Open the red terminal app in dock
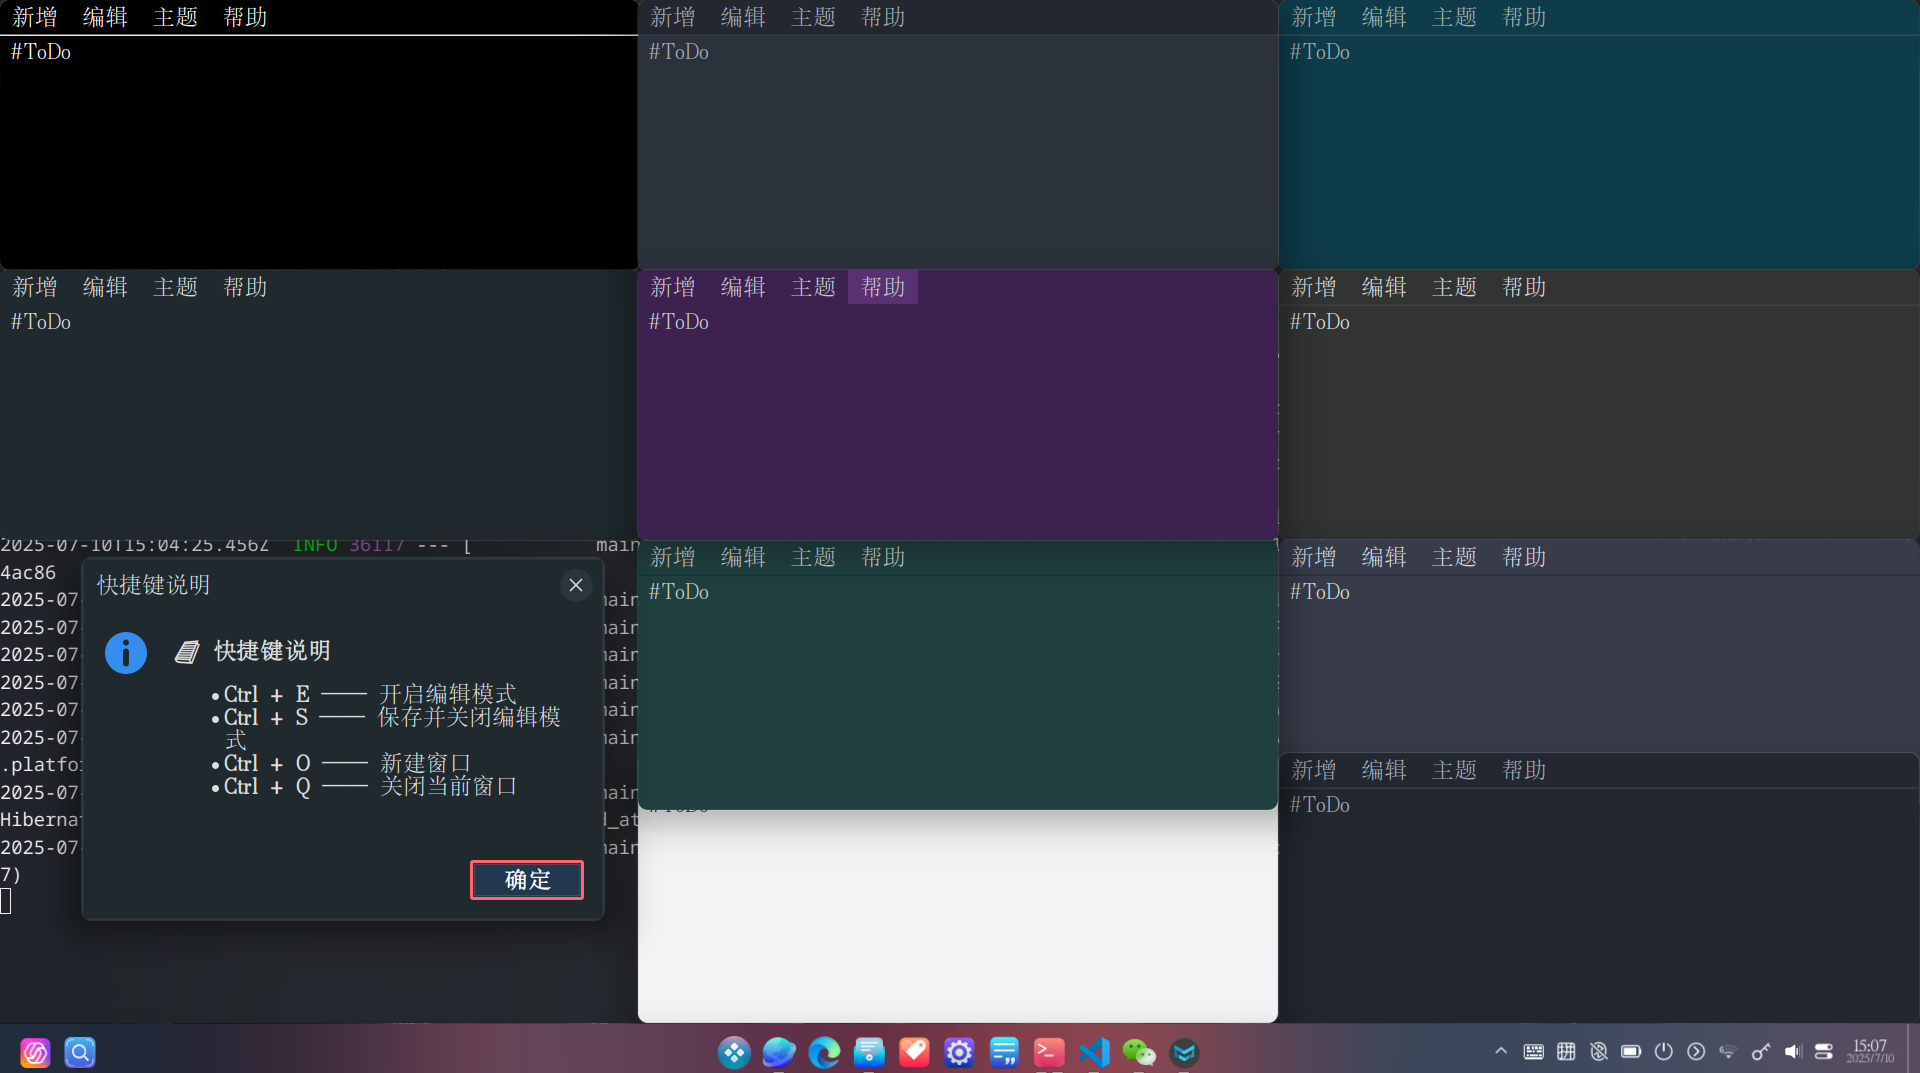1920x1073 pixels. (x=1049, y=1052)
